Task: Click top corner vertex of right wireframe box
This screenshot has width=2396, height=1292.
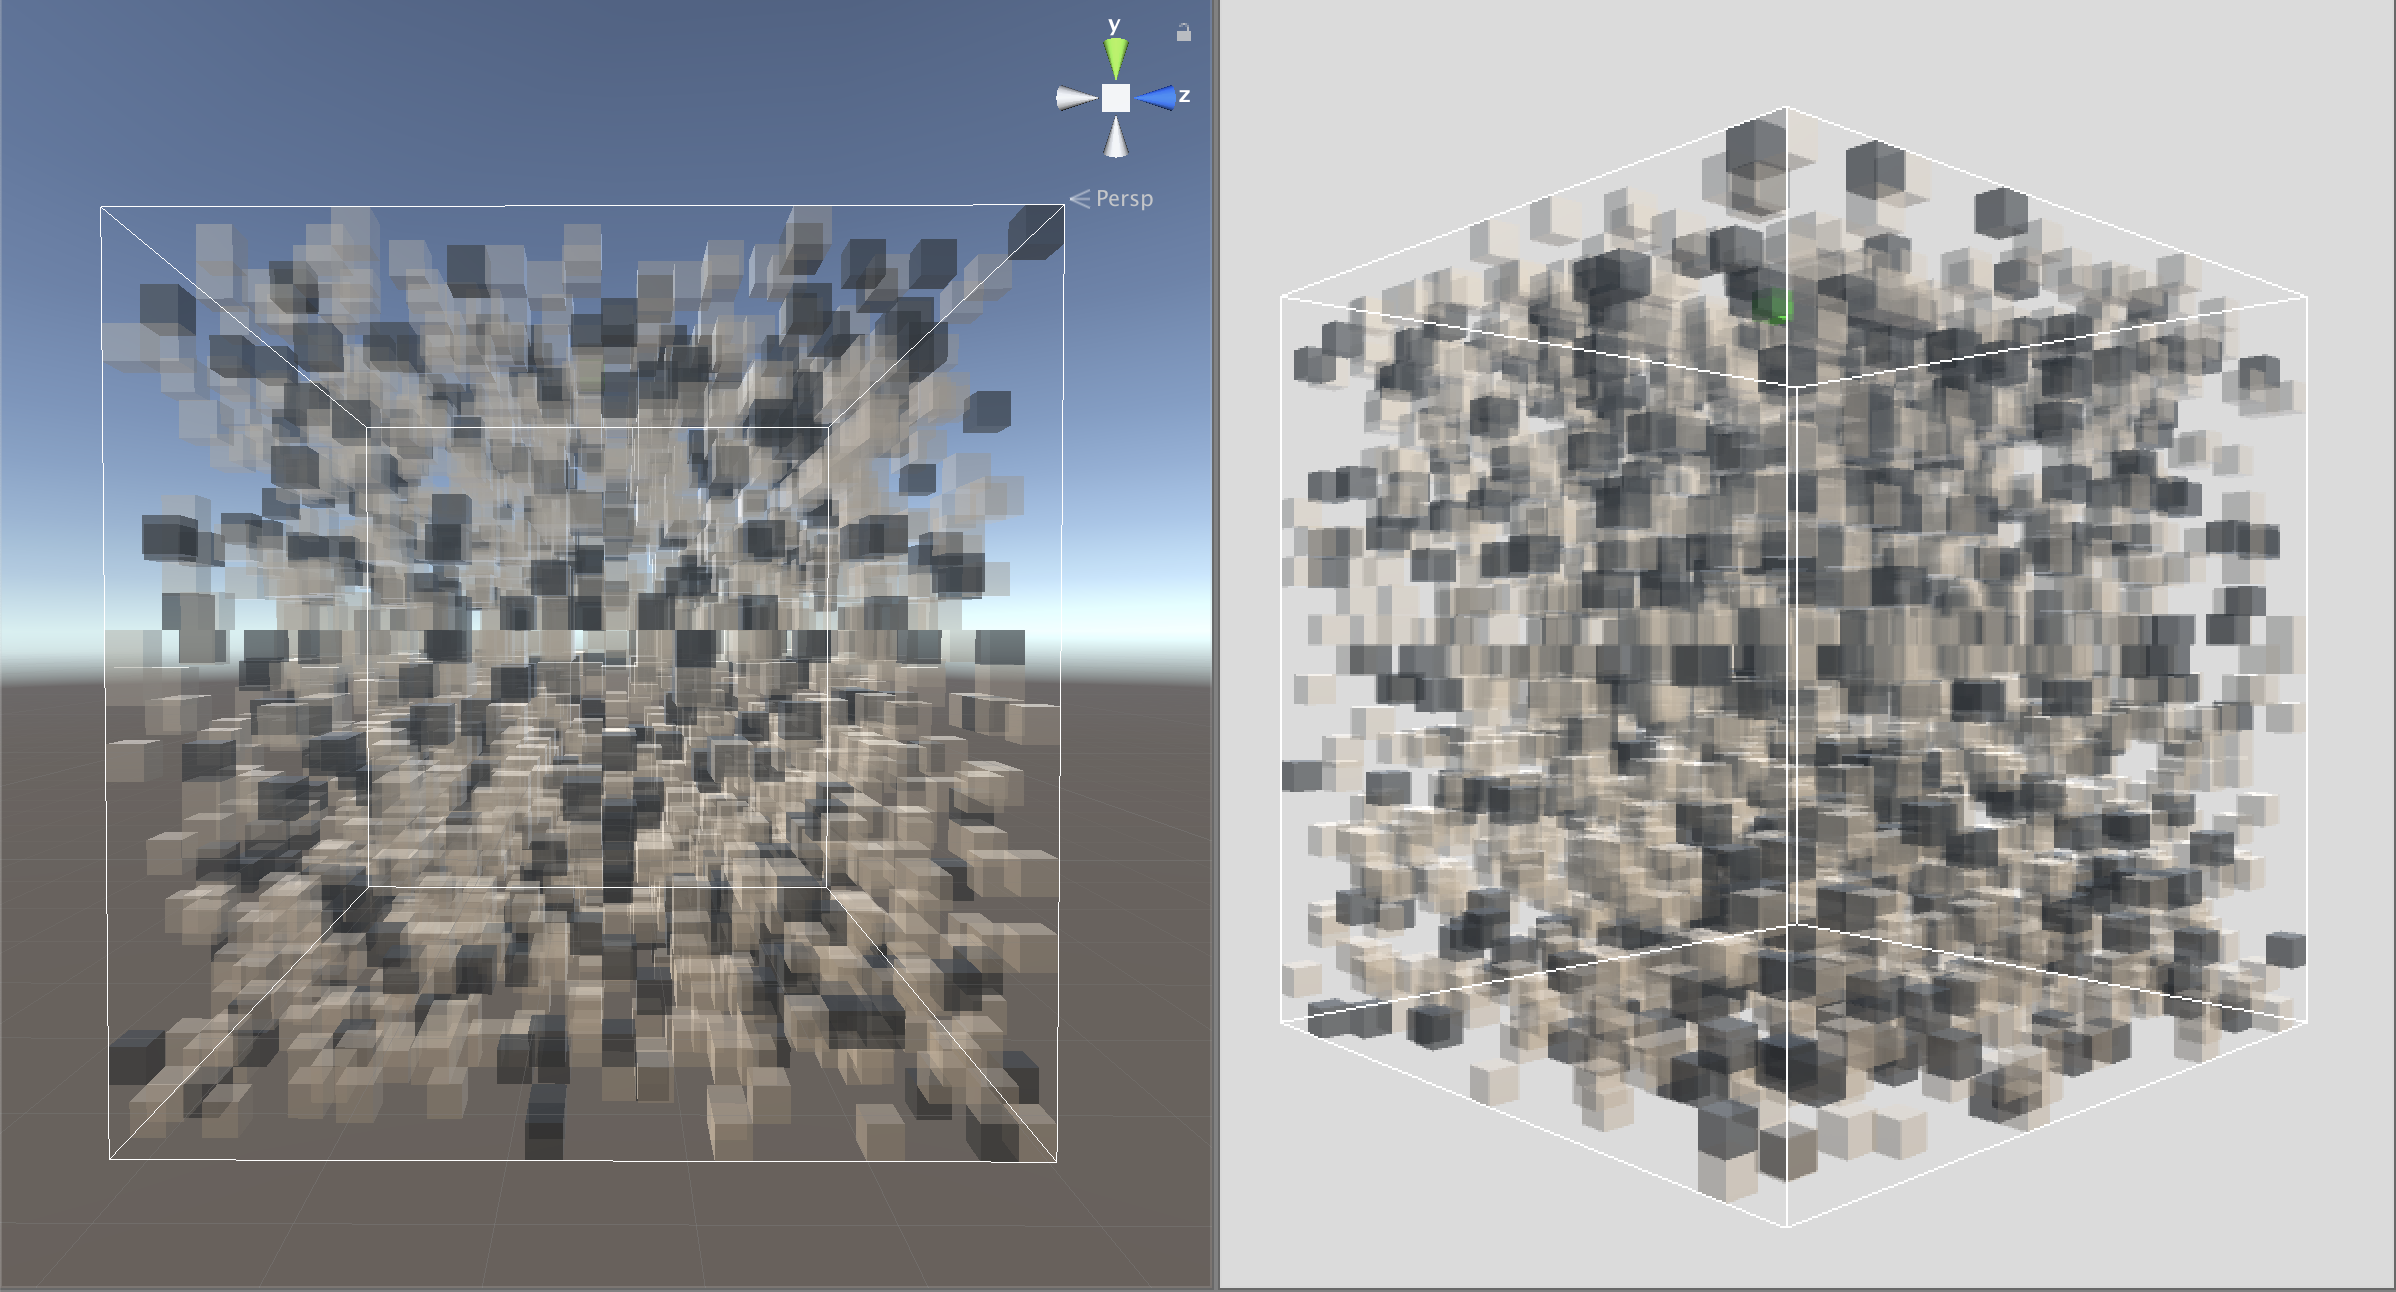Action: click(x=1786, y=107)
